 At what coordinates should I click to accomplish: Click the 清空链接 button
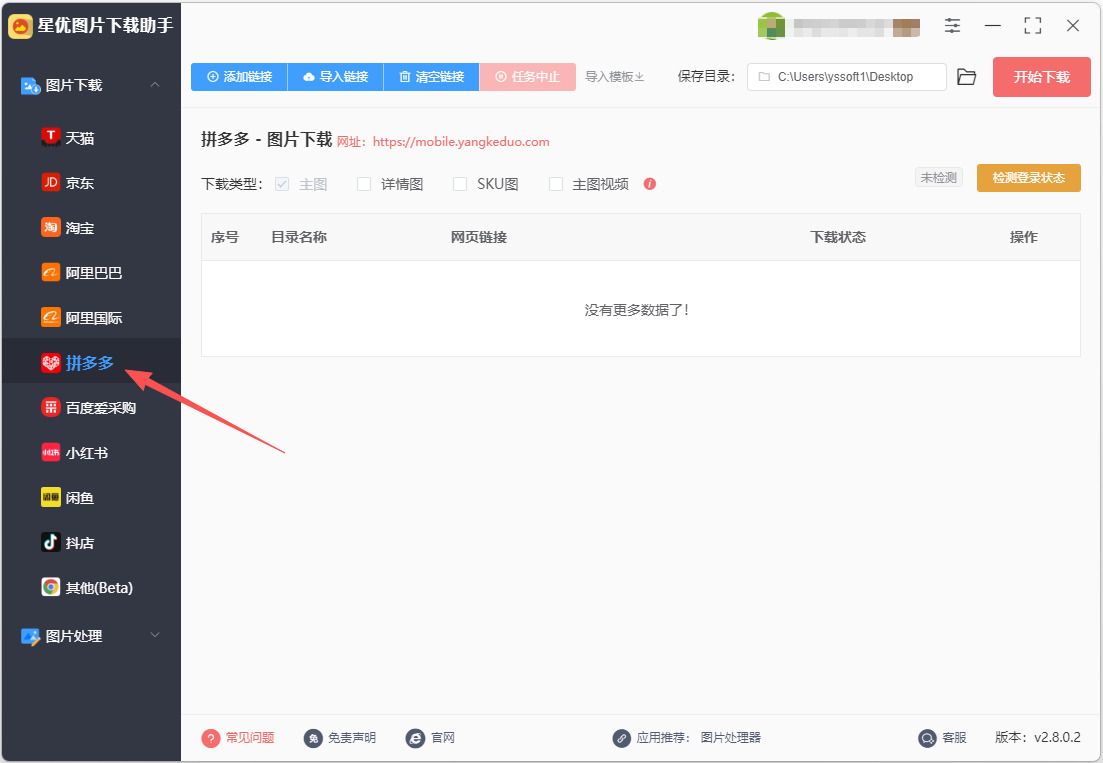click(x=431, y=77)
